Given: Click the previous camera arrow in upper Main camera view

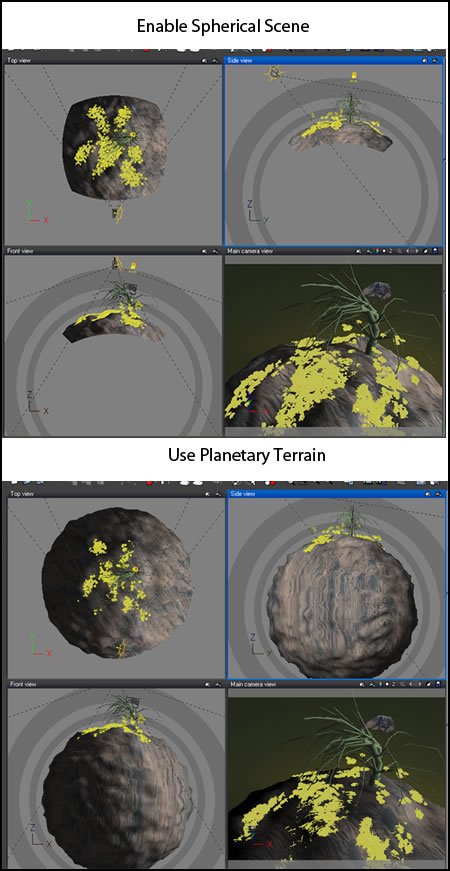Looking at the screenshot, I should tap(408, 251).
